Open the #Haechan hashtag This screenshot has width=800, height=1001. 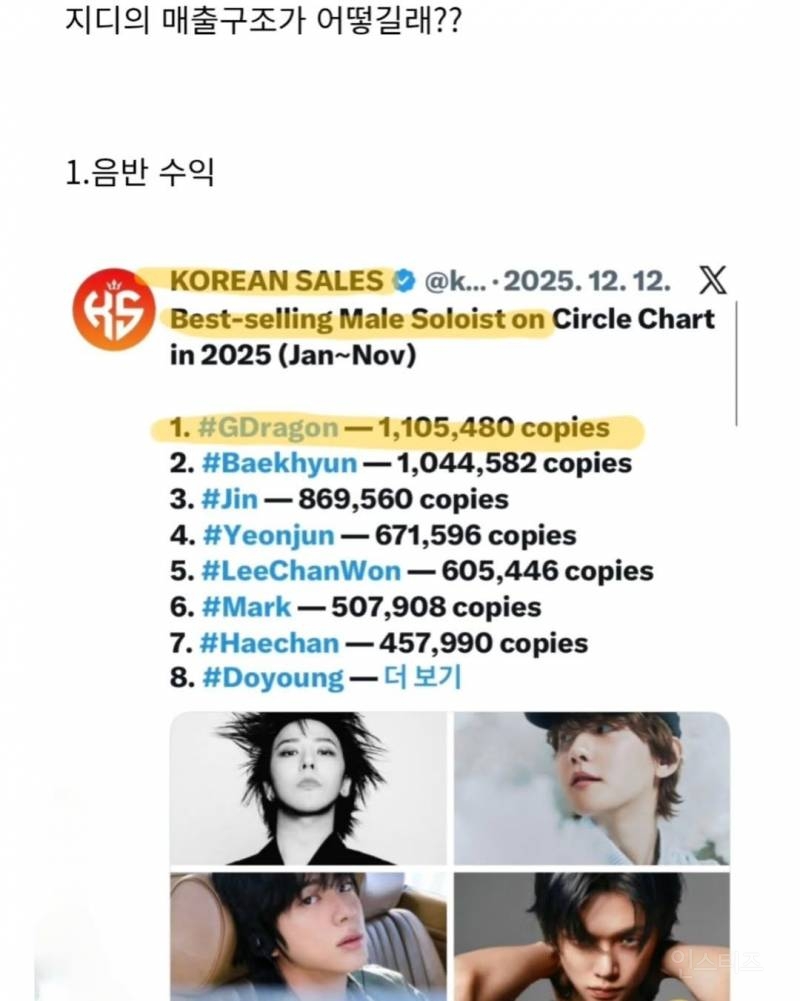tap(268, 642)
